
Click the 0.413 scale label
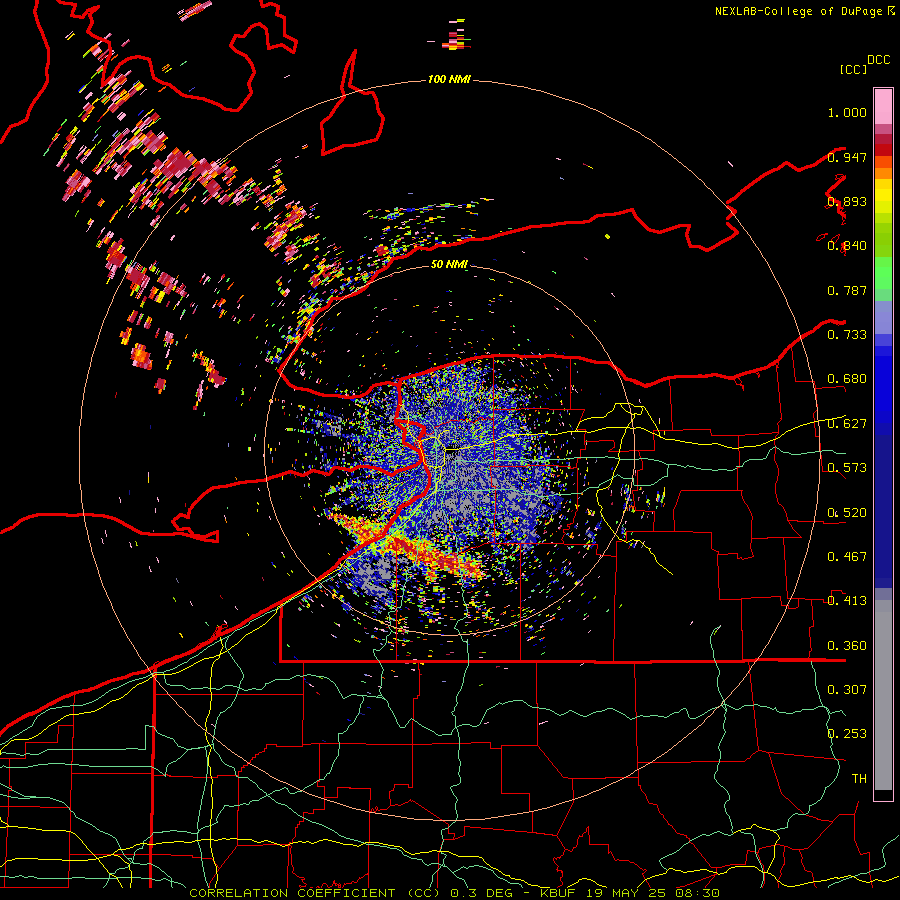(847, 601)
